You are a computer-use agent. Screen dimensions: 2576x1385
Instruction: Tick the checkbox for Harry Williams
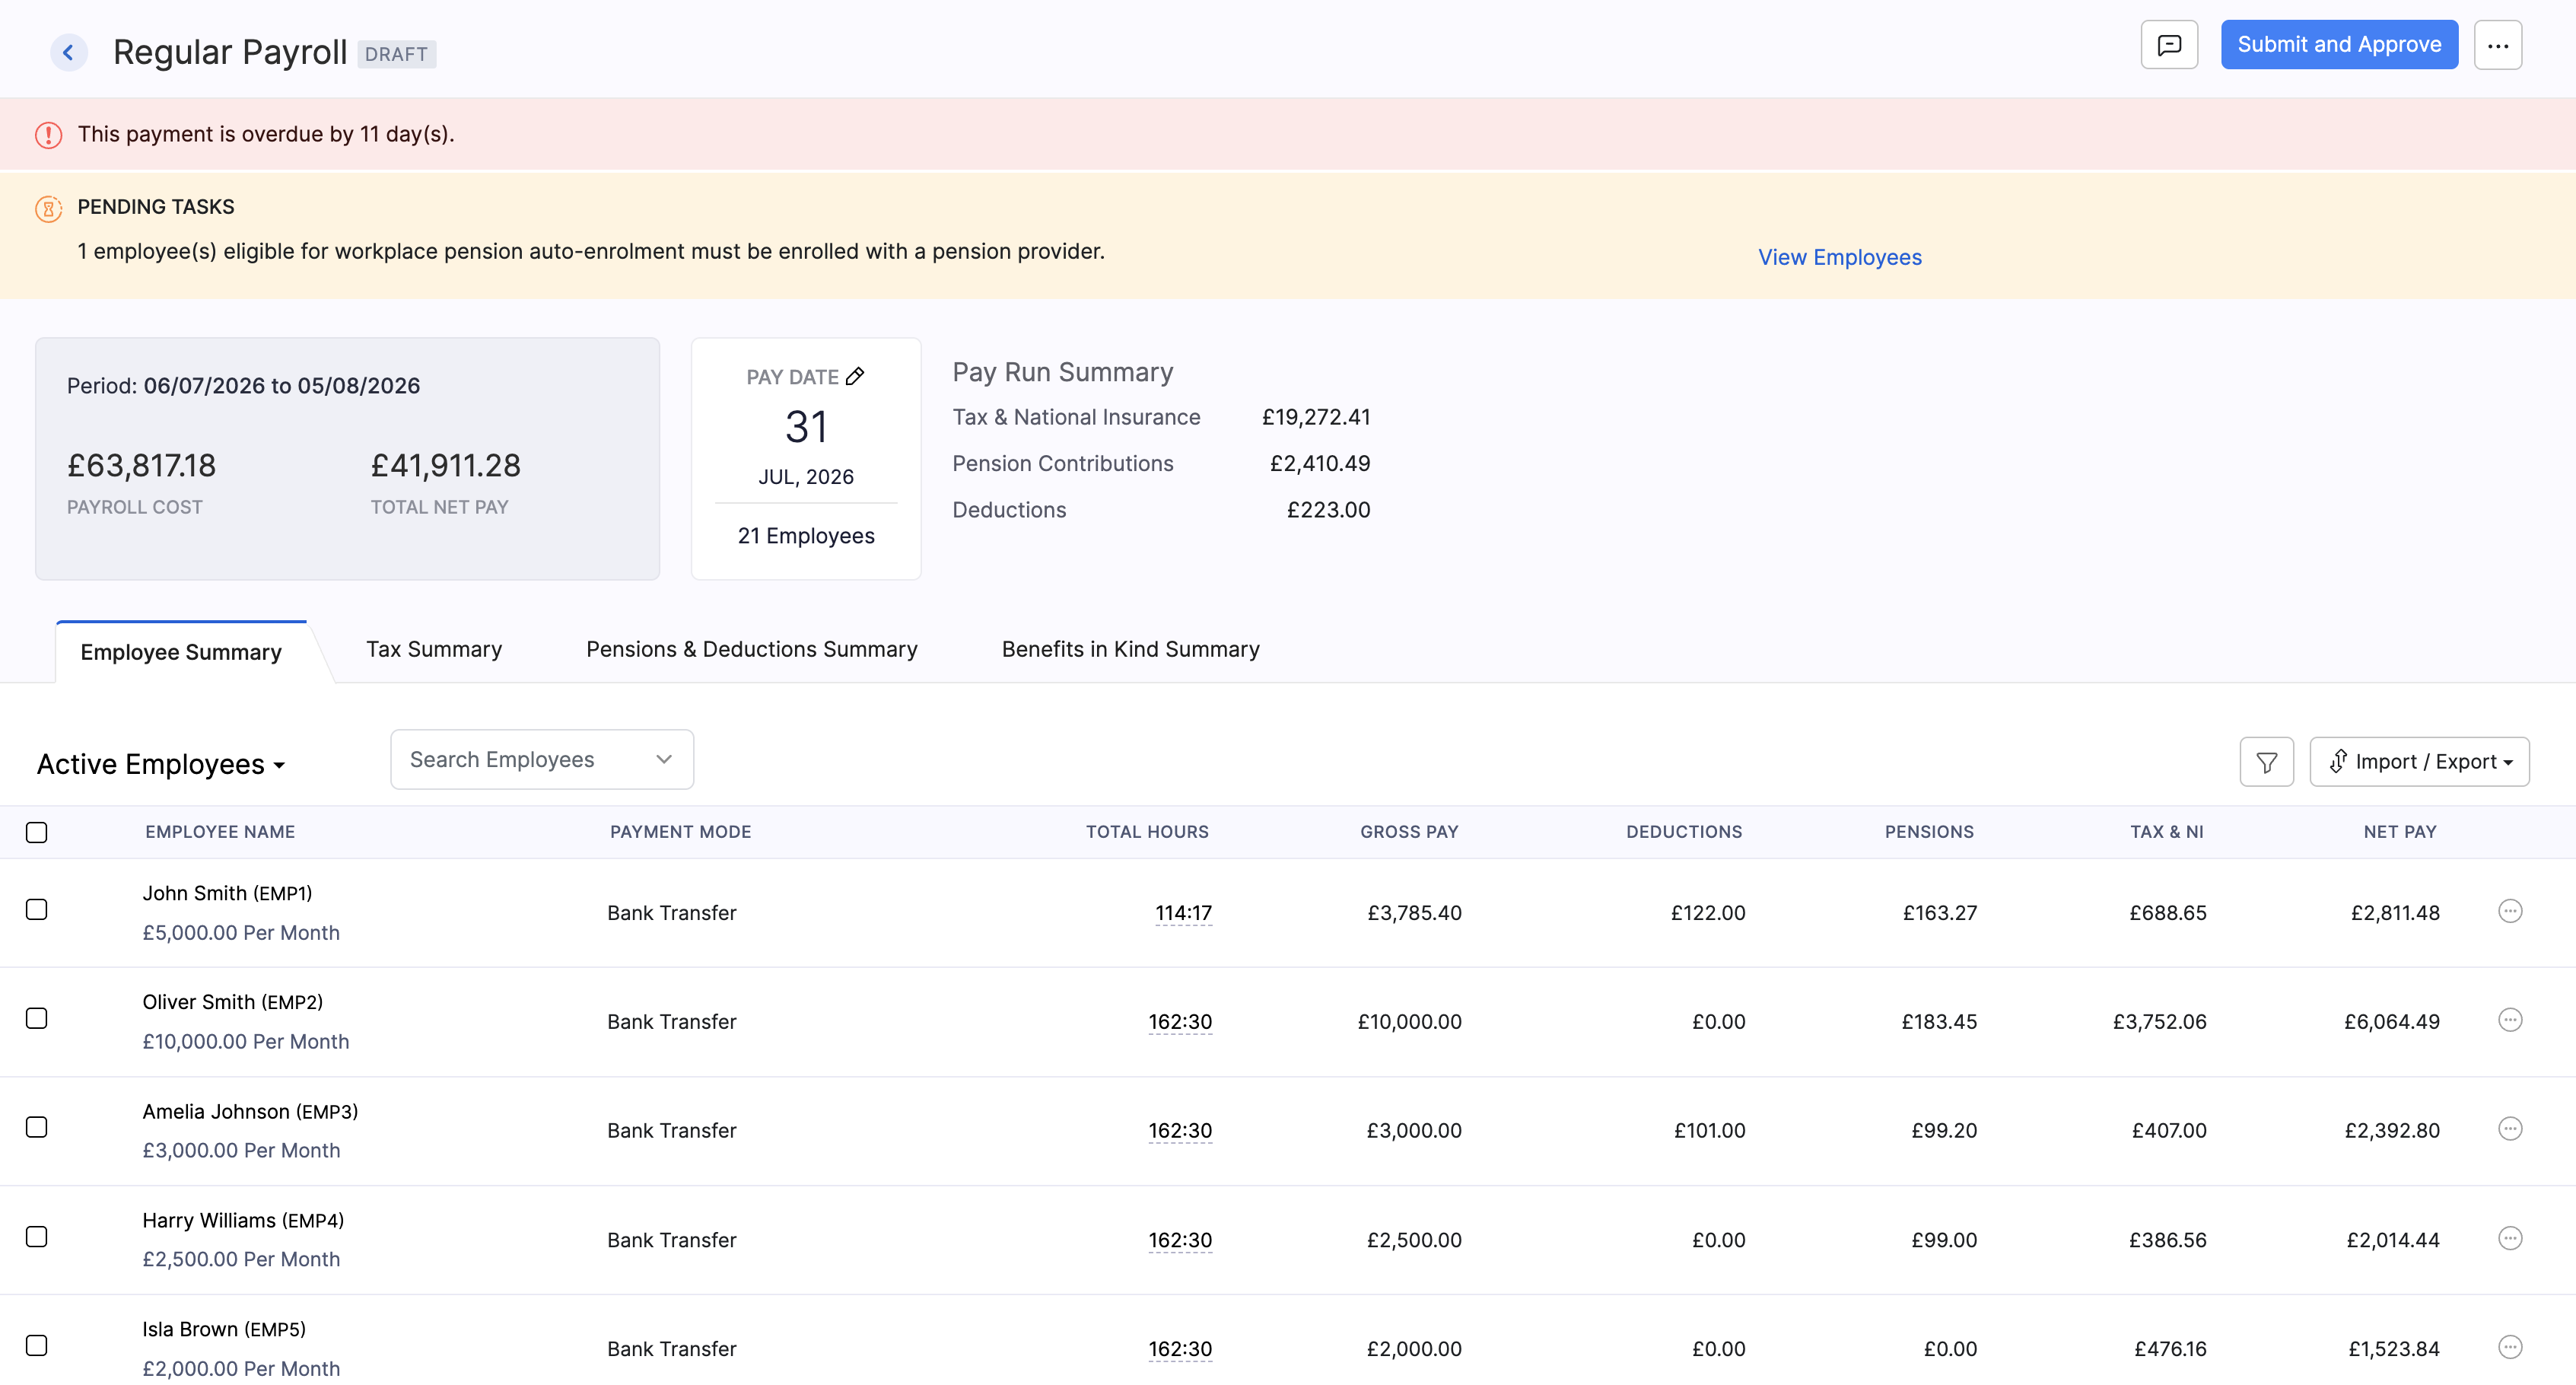(37, 1236)
